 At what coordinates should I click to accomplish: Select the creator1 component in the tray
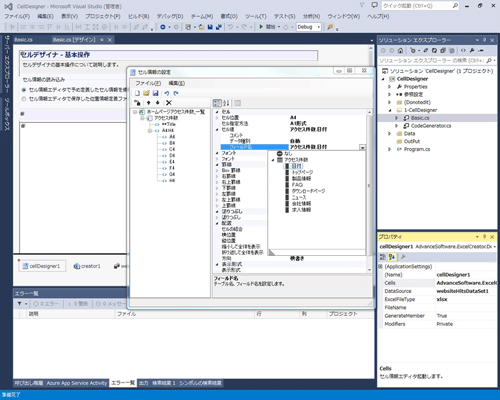[x=87, y=266]
